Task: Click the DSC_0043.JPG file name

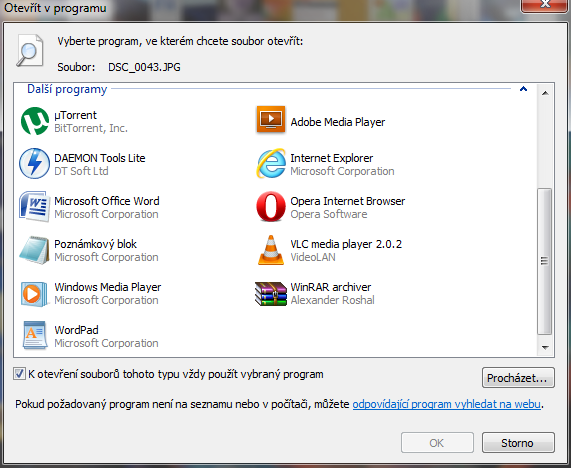Action: click(x=144, y=67)
